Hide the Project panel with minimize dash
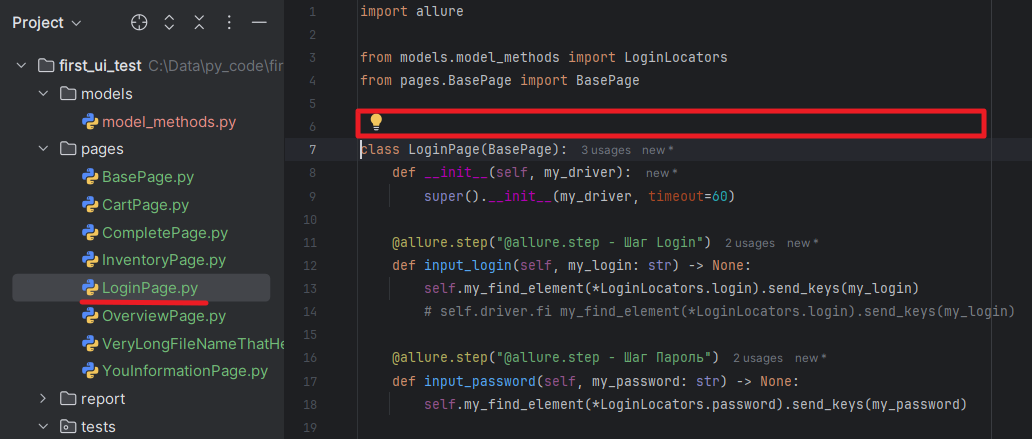The width and height of the screenshot is (1032, 439). pyautogui.click(x=259, y=23)
